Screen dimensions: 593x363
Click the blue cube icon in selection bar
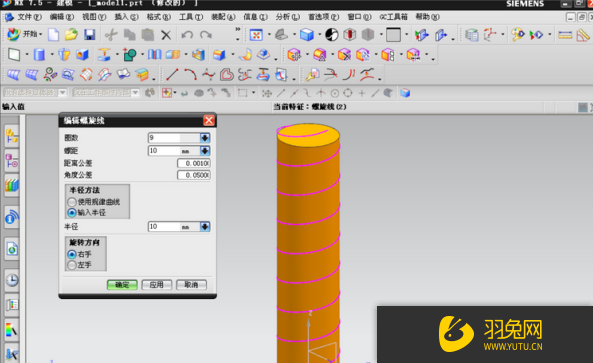tap(405, 93)
